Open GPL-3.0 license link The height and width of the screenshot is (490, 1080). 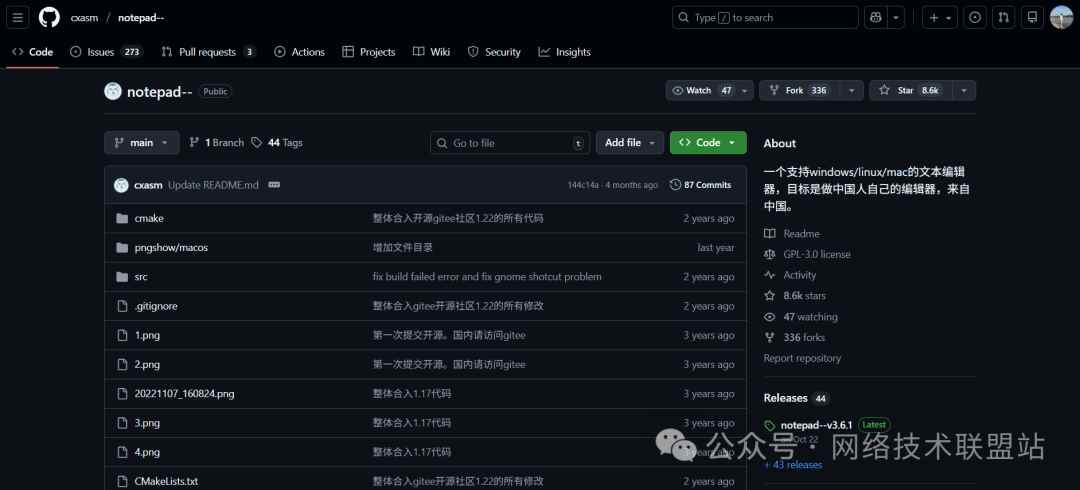pos(808,254)
